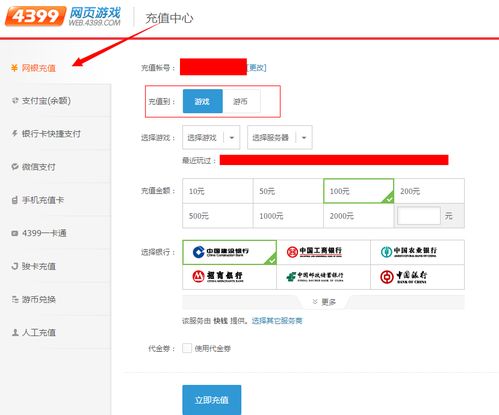The height and width of the screenshot is (415, 499).
Task: Click the custom amount input field
Action: [419, 216]
